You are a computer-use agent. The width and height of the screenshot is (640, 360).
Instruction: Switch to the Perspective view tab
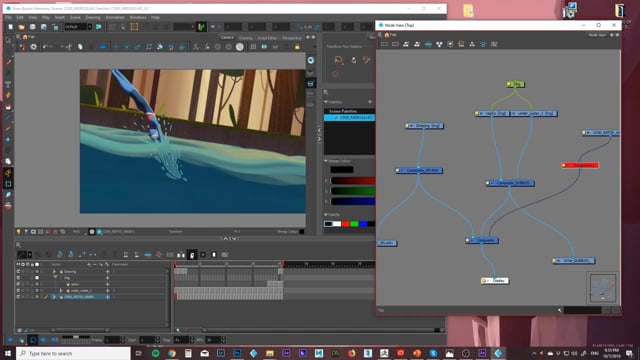292,38
